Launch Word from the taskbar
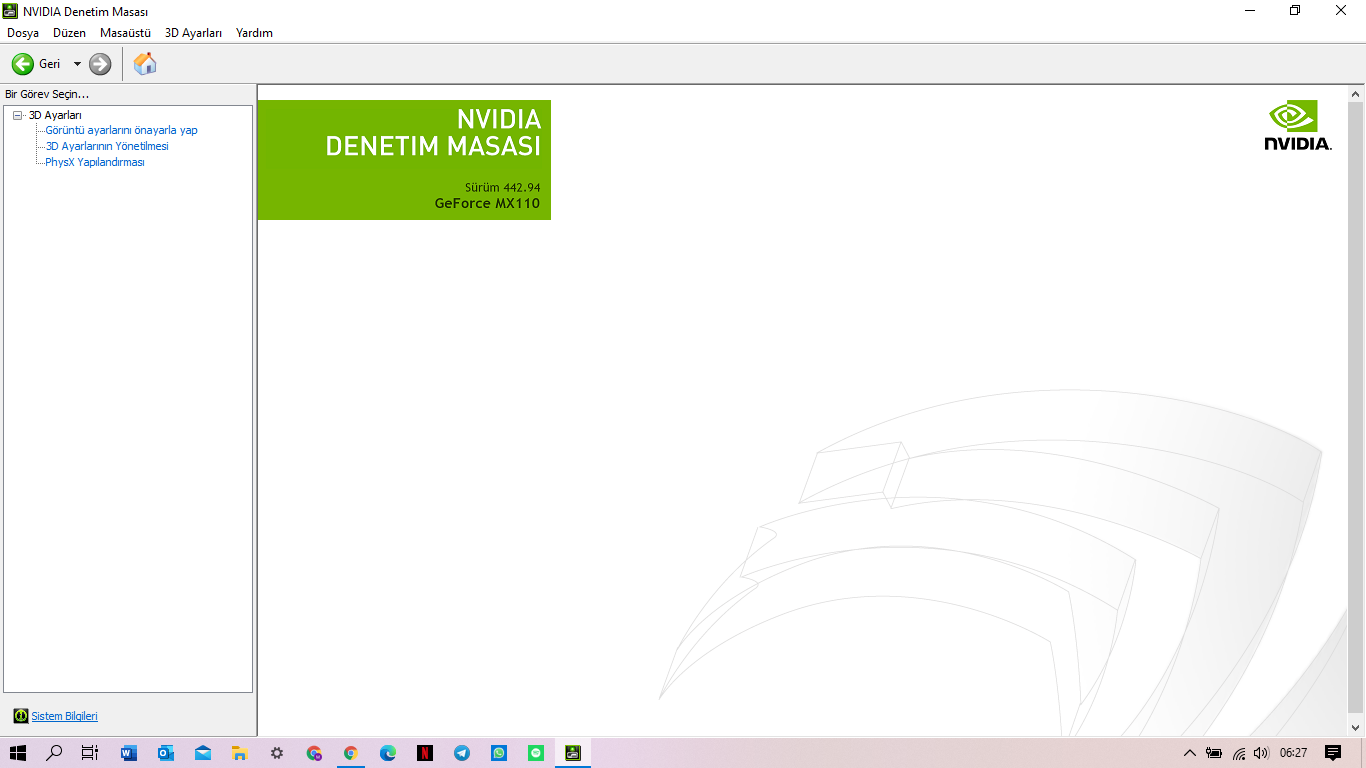Viewport: 1366px width, 768px height. click(129, 753)
